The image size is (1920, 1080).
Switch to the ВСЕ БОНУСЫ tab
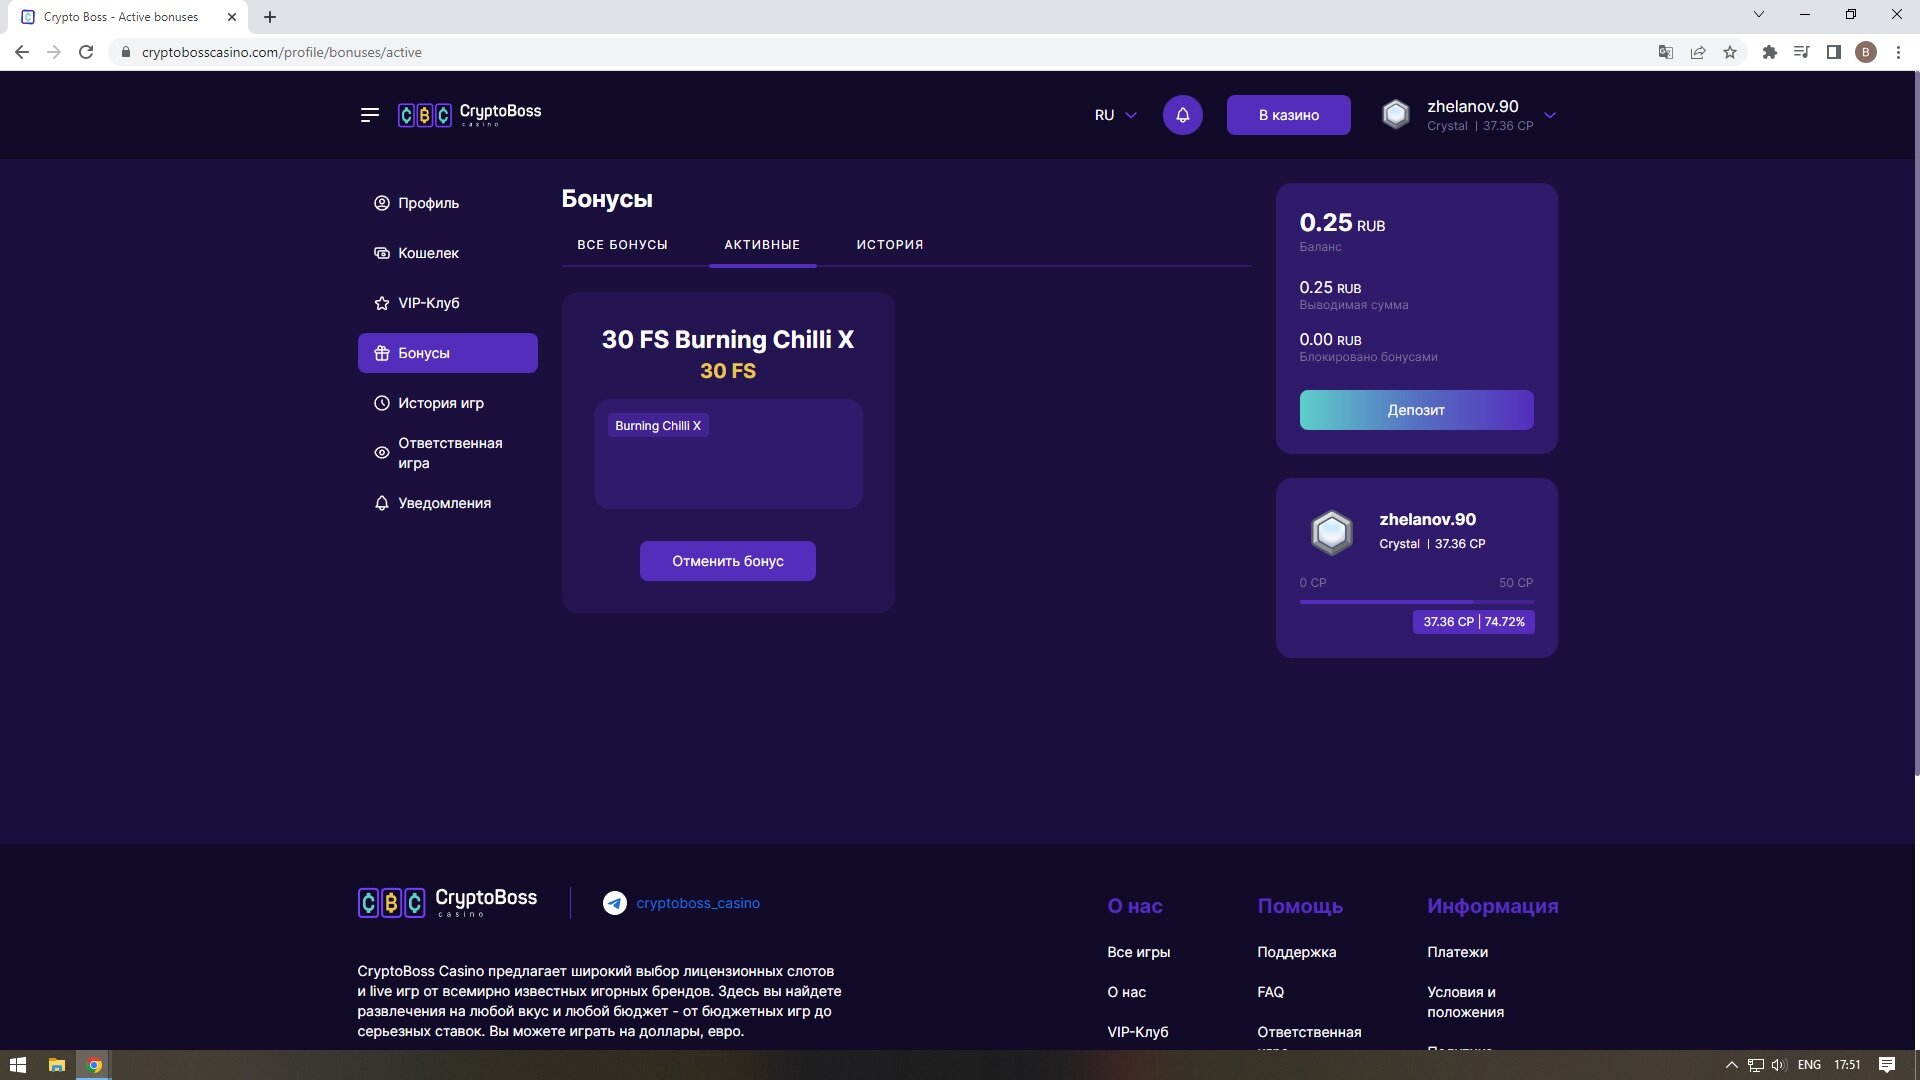(x=622, y=245)
